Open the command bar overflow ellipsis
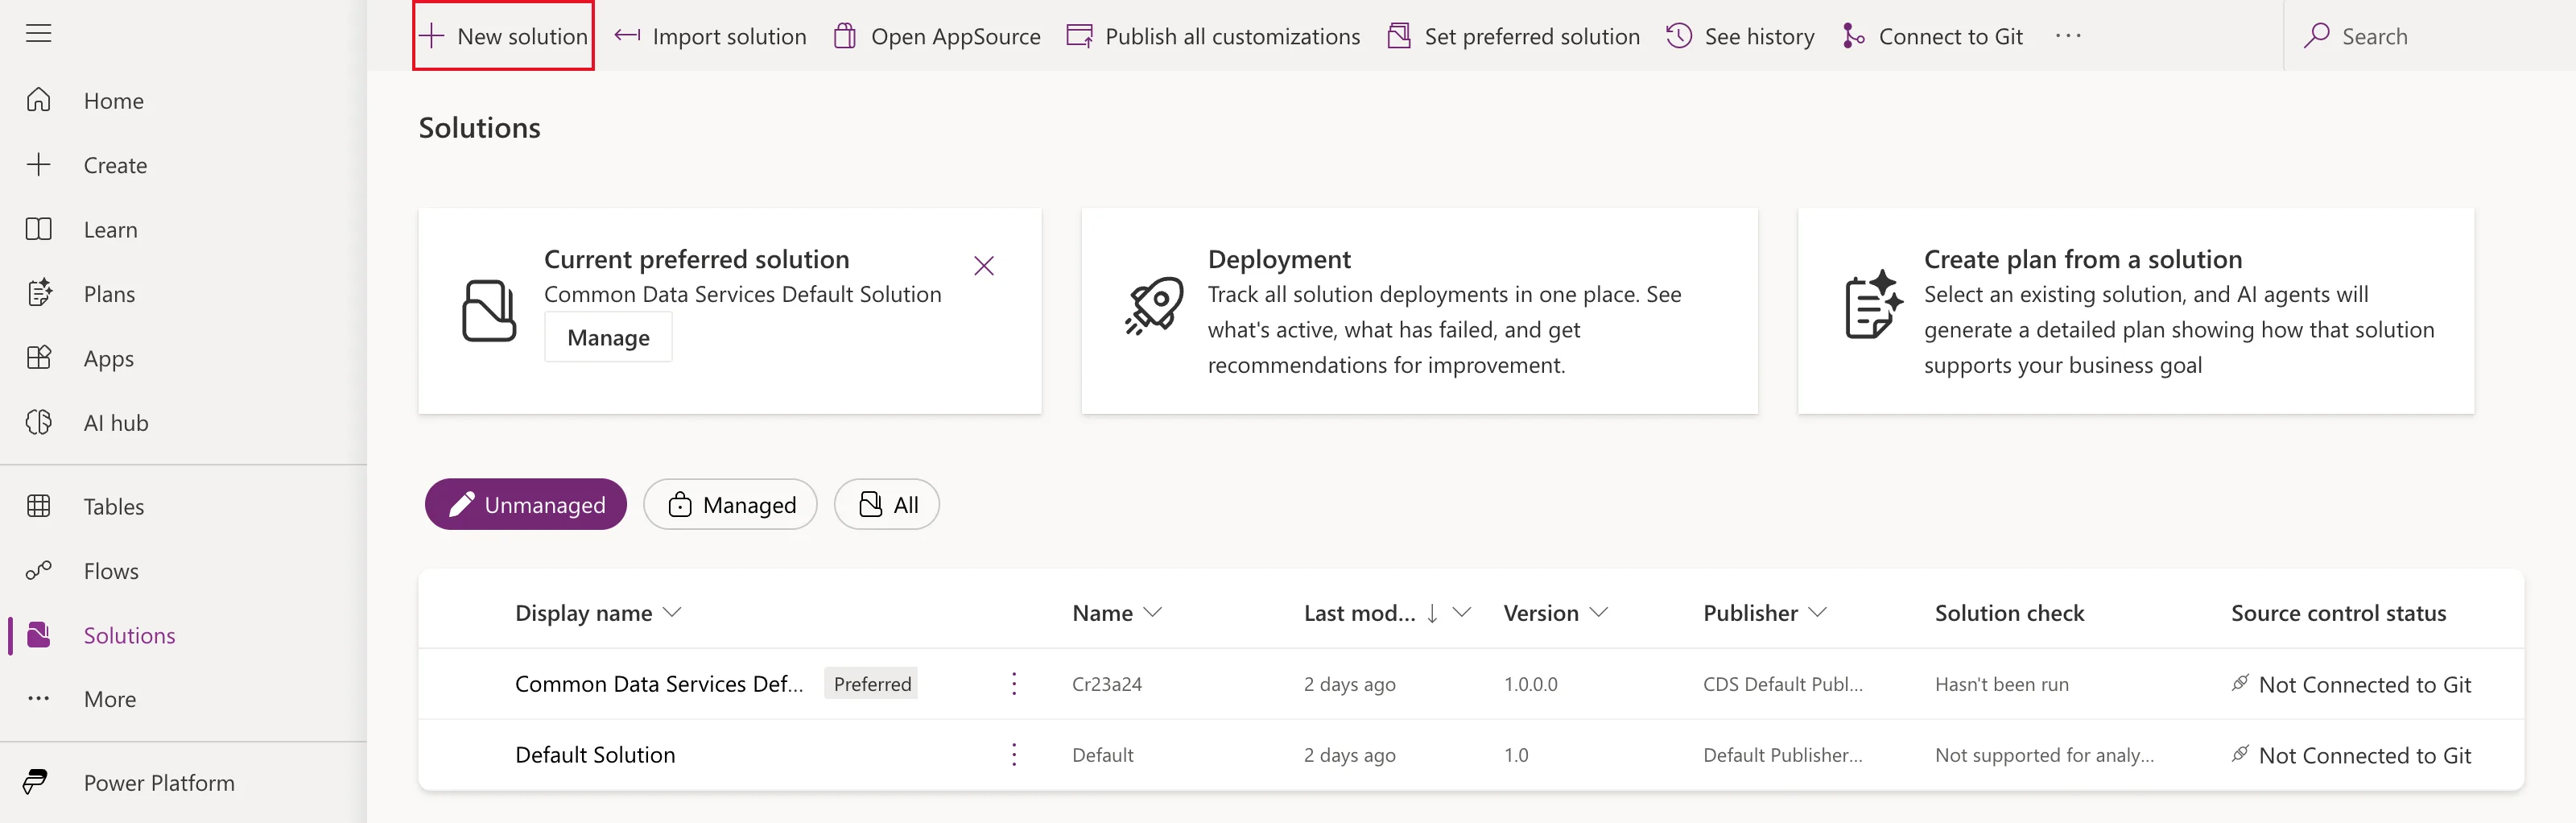This screenshot has height=823, width=2576. [x=2068, y=36]
